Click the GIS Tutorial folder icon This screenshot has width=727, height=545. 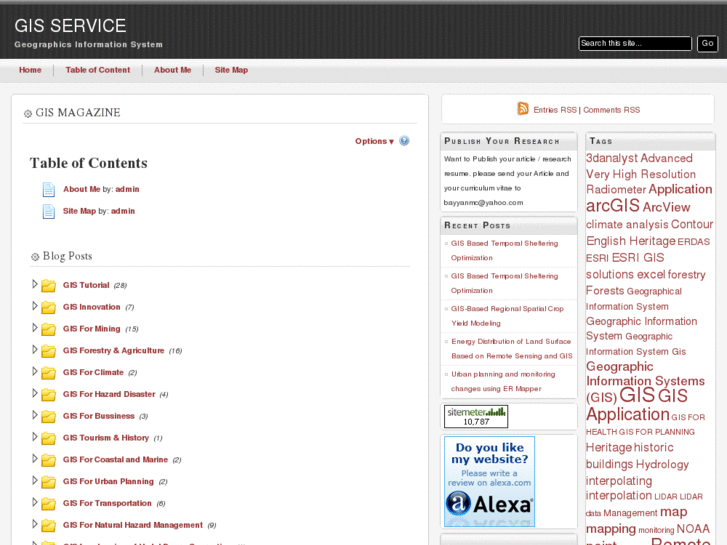[48, 285]
